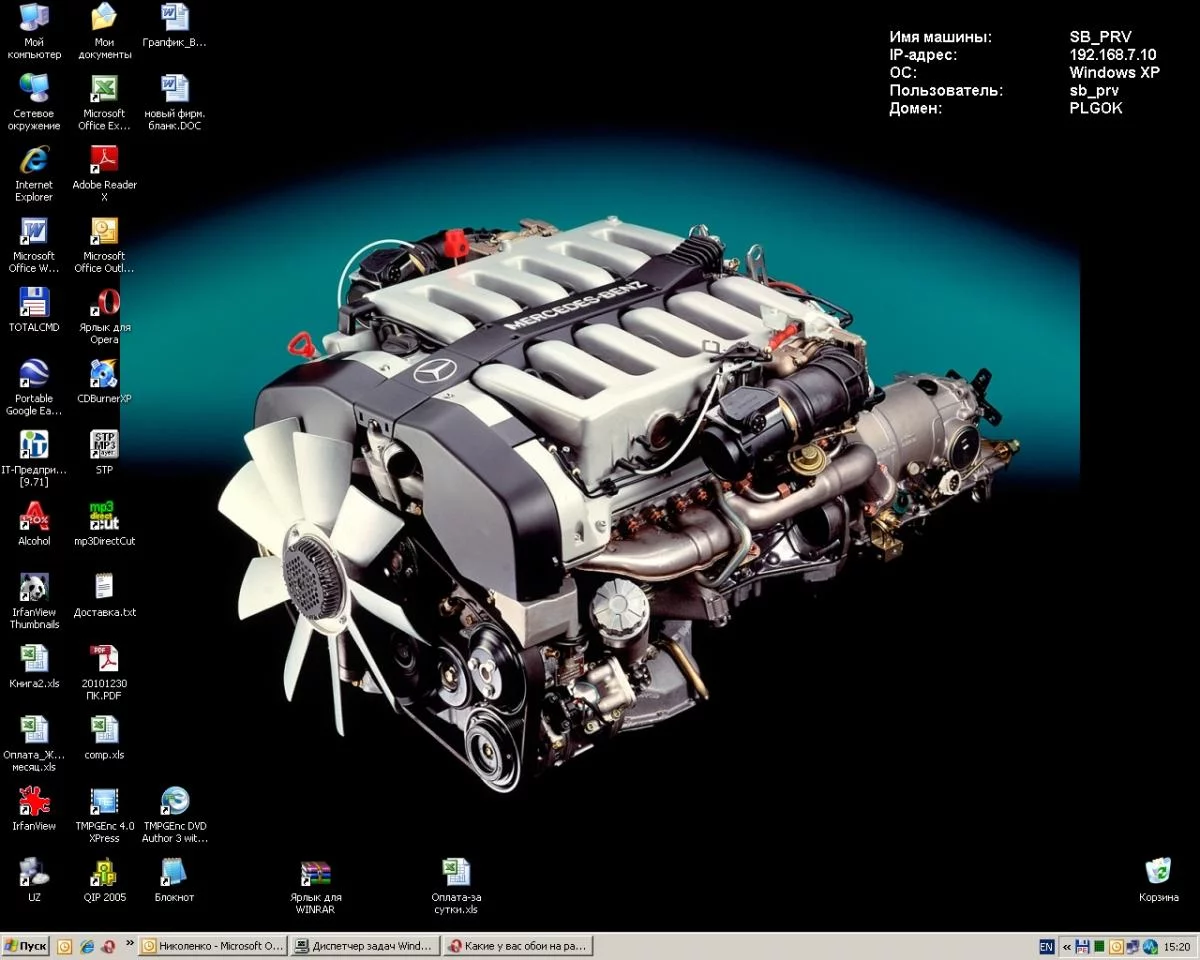Open the Total Commander (TOTALCMD) desktop shortcut
Viewport: 1200px width, 960px height.
pos(34,303)
